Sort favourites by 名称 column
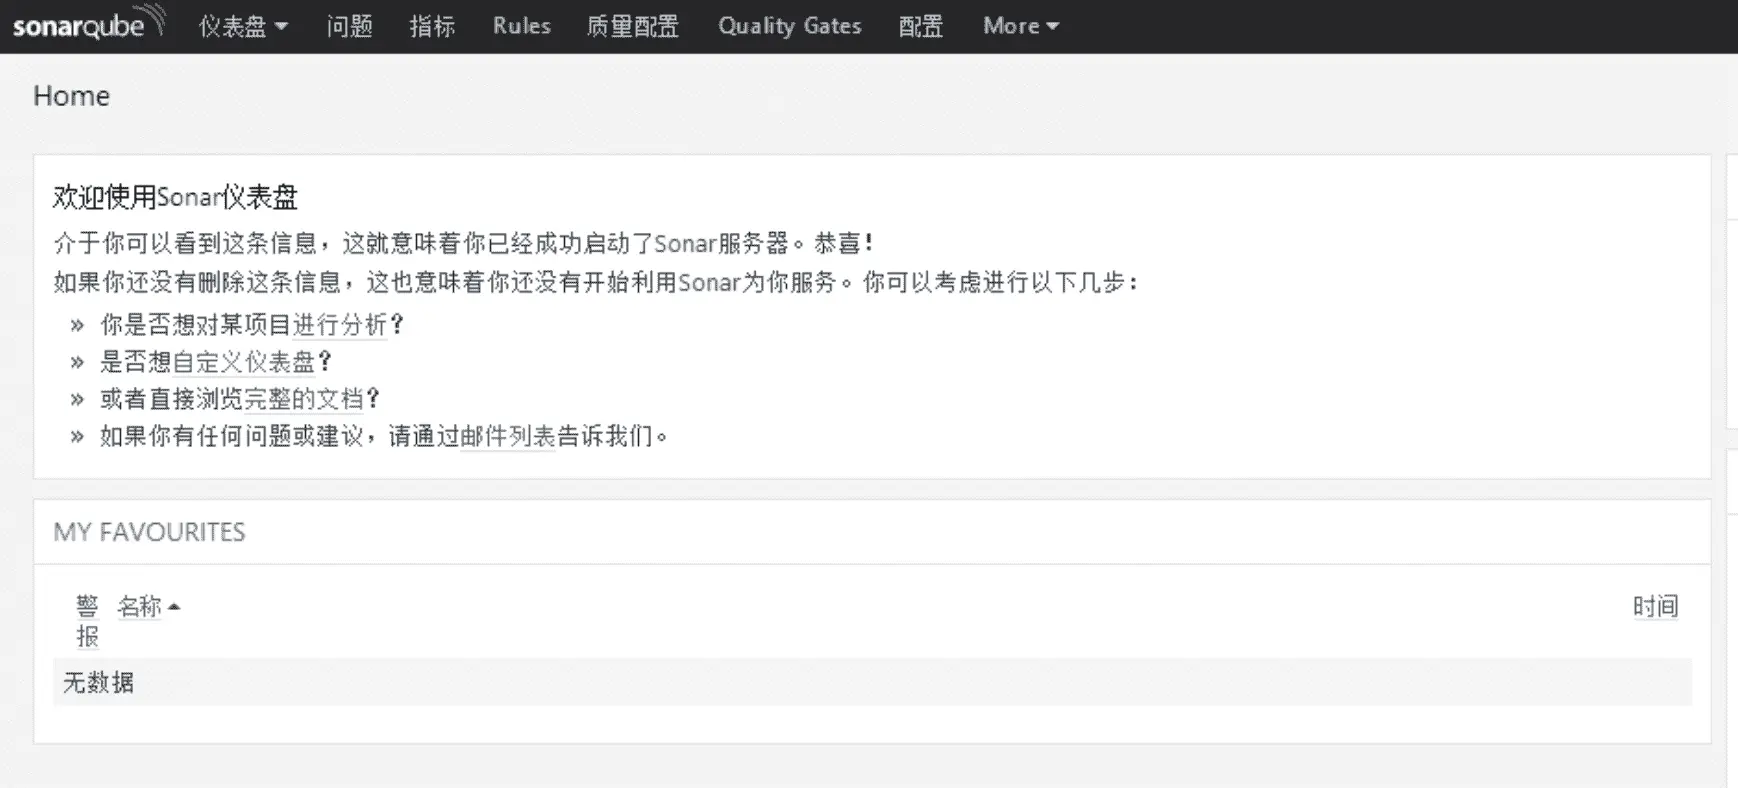The width and height of the screenshot is (1738, 788). pos(139,606)
